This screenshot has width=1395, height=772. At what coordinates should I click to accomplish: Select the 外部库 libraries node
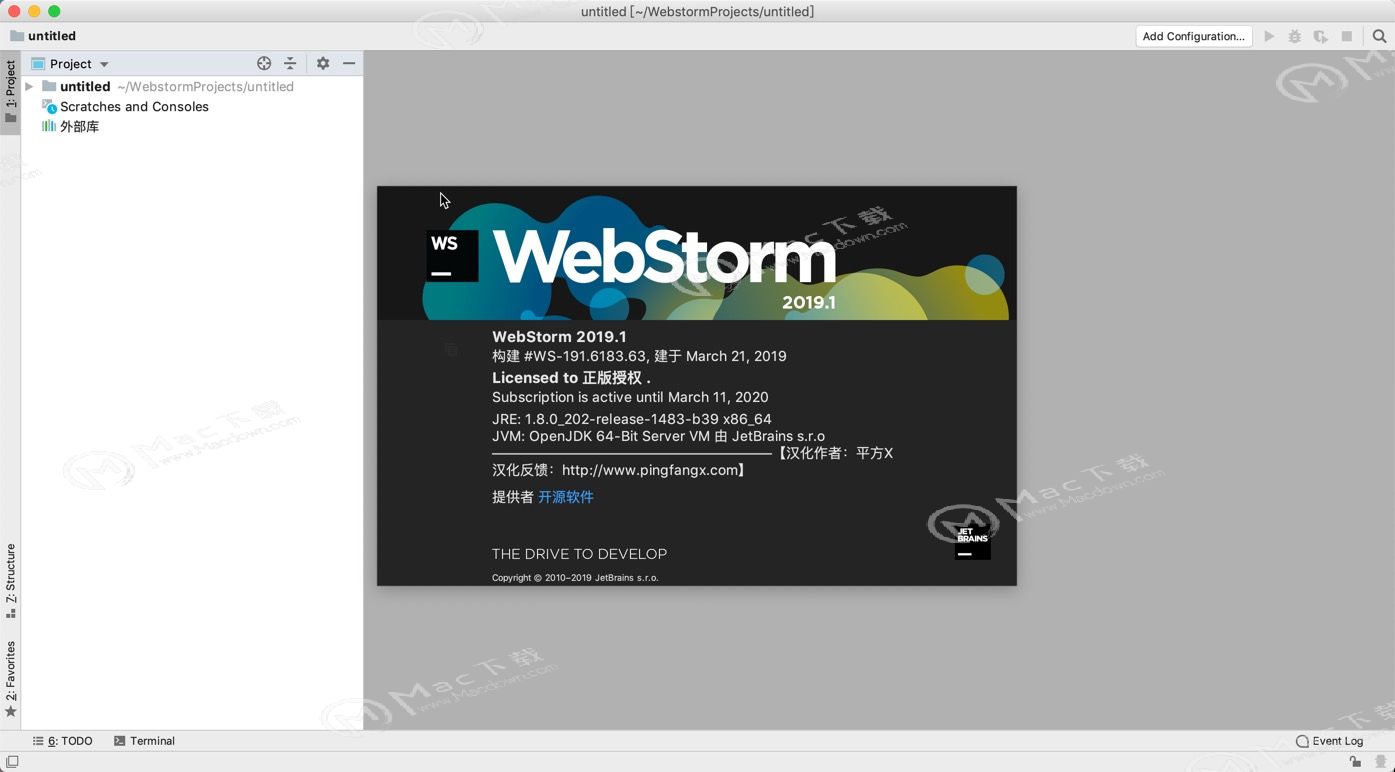[x=70, y=127]
